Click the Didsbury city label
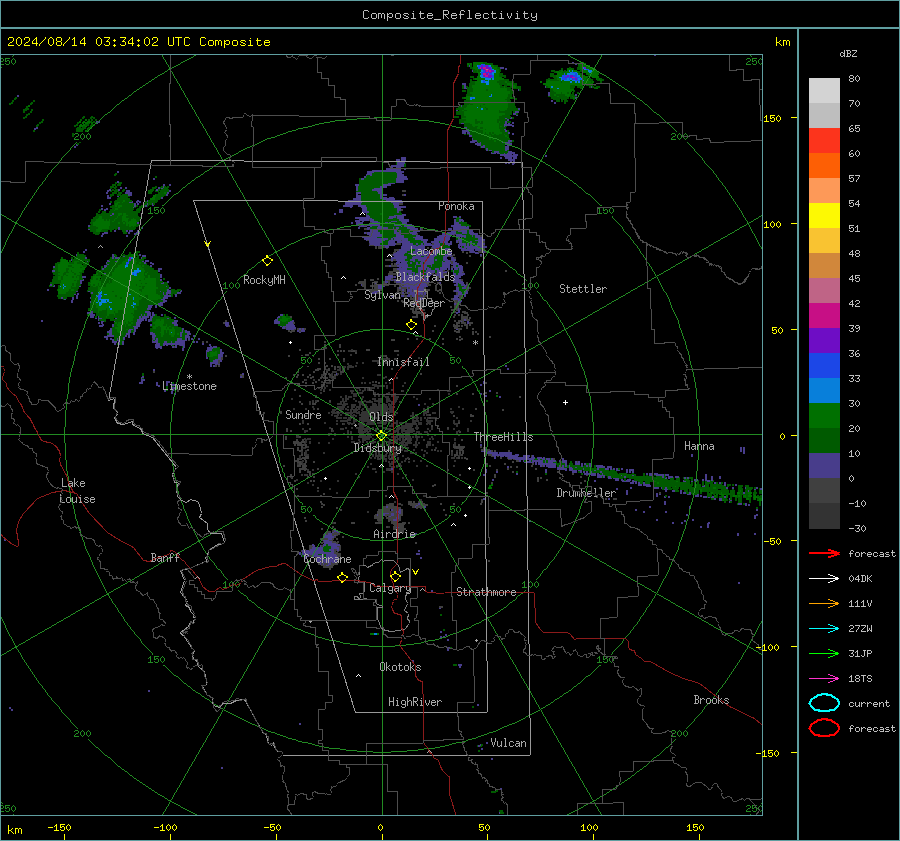This screenshot has width=900, height=841. [377, 448]
